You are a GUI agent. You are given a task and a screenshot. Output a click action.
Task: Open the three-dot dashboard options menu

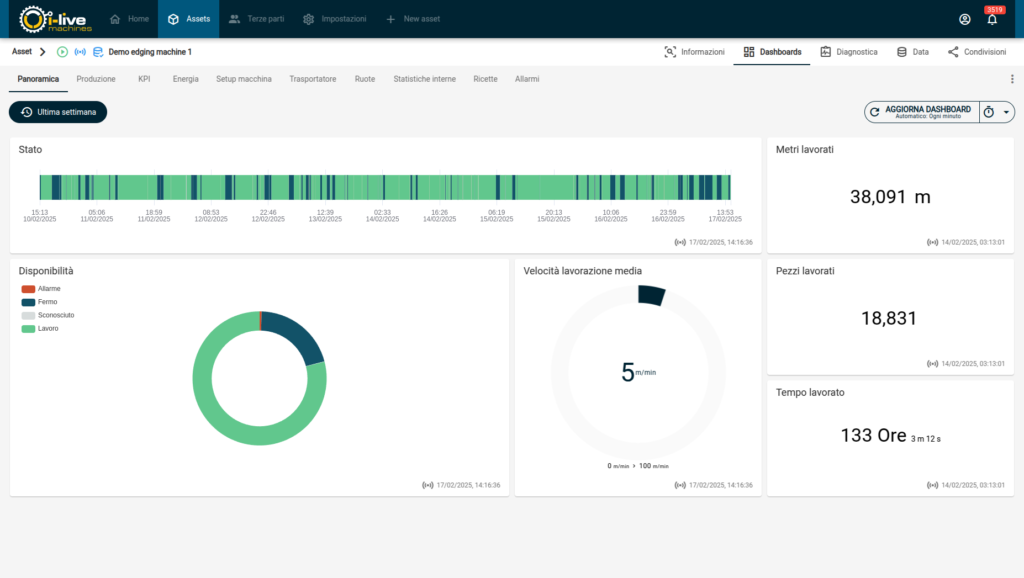tap(1012, 79)
